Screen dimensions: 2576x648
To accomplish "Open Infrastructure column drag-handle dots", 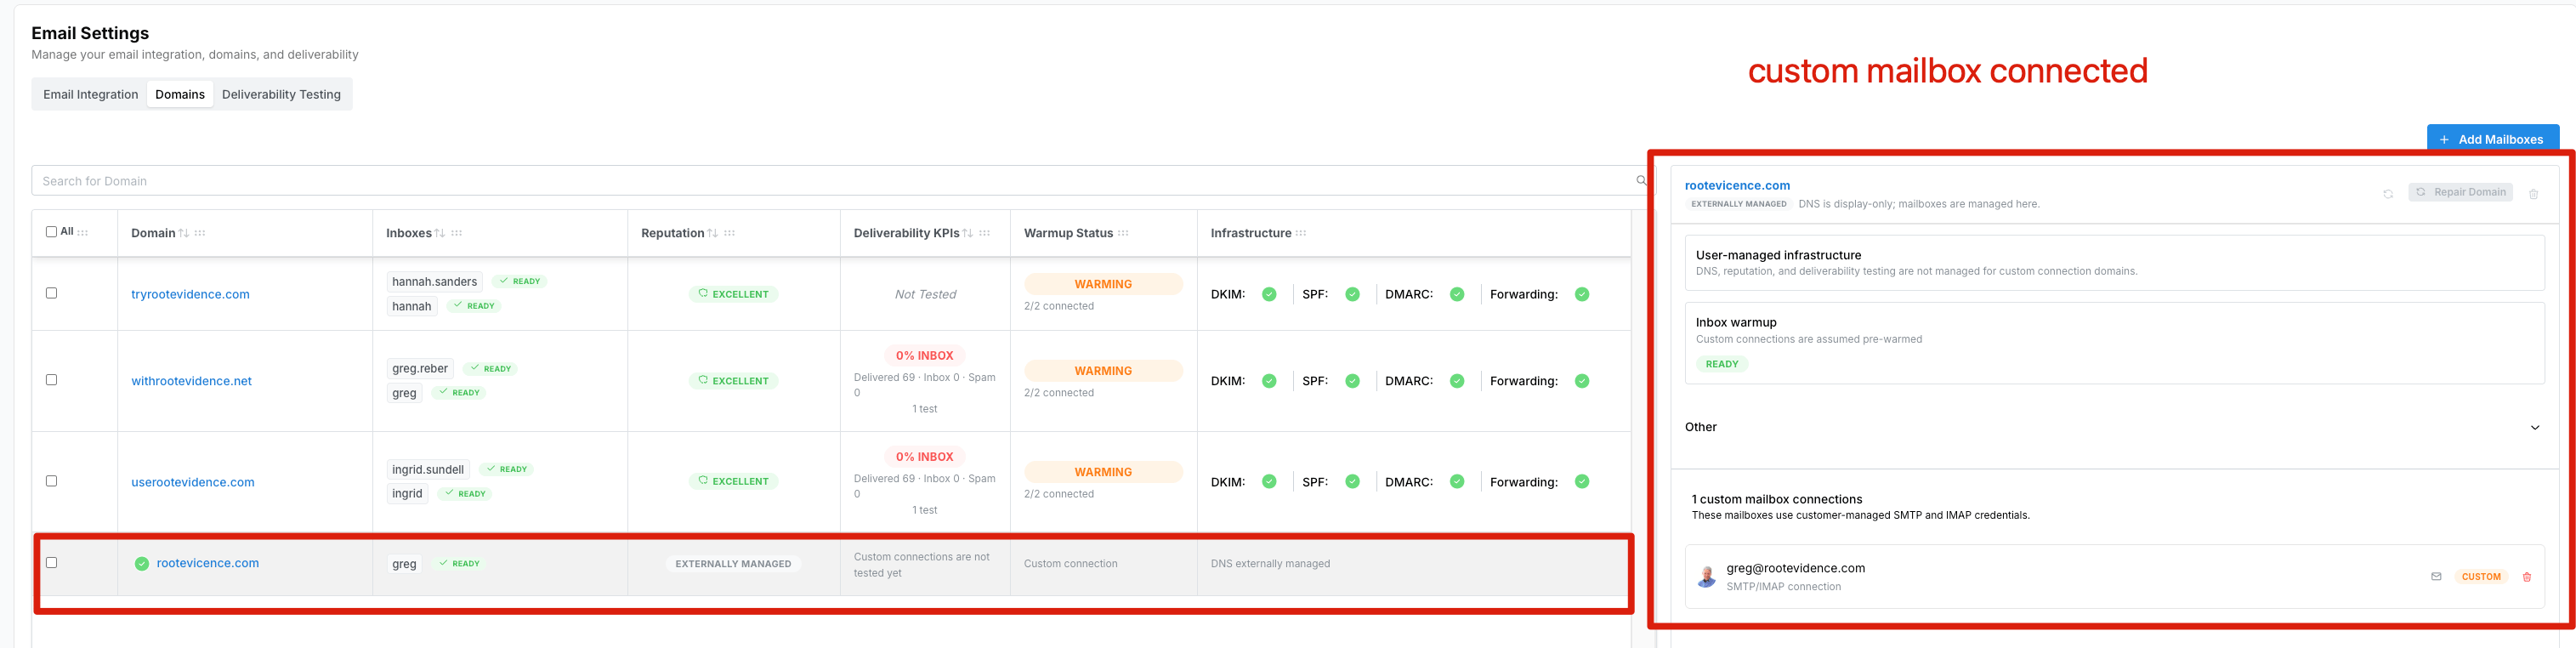I will click(x=1301, y=233).
